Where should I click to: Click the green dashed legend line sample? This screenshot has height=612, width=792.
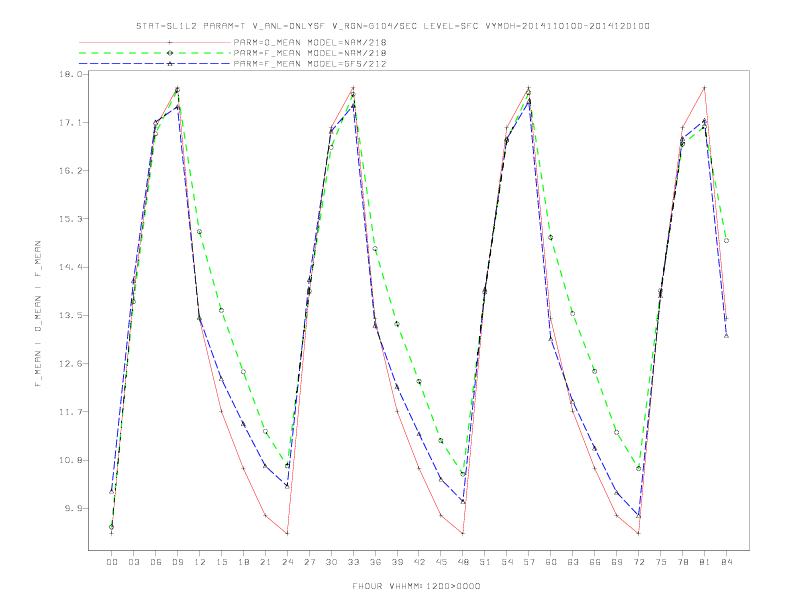click(x=155, y=53)
